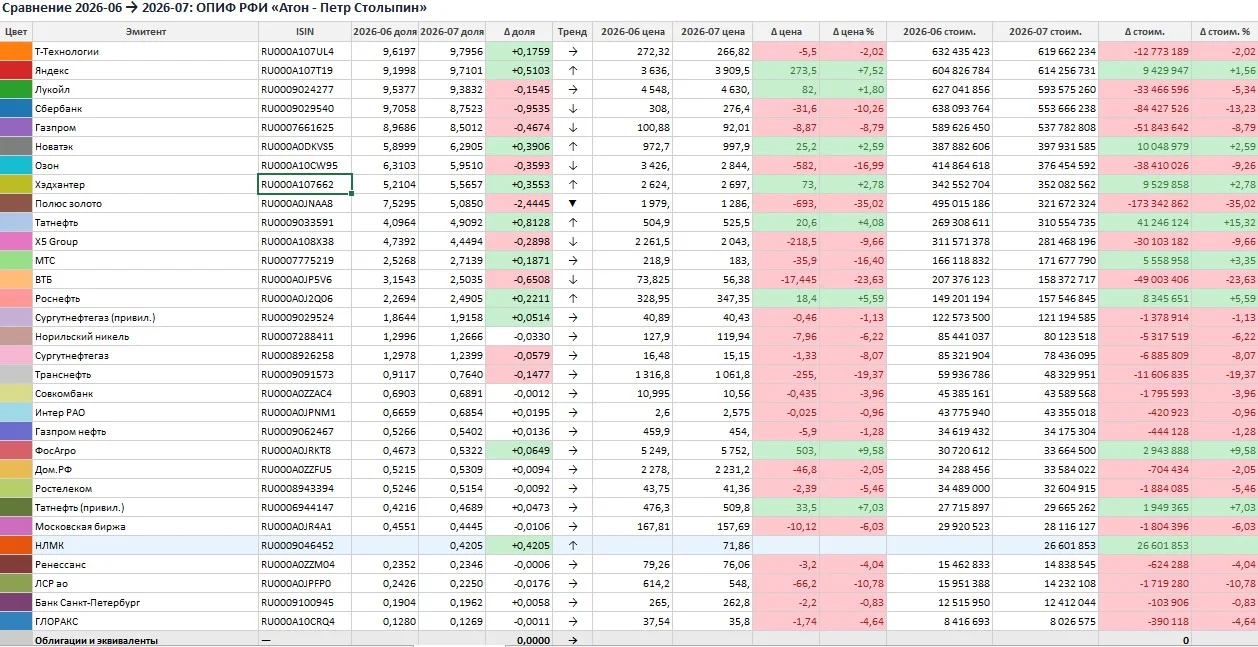Select the highlighted ISIN cell RU000A107662
This screenshot has height=647, width=1258.
pos(305,184)
